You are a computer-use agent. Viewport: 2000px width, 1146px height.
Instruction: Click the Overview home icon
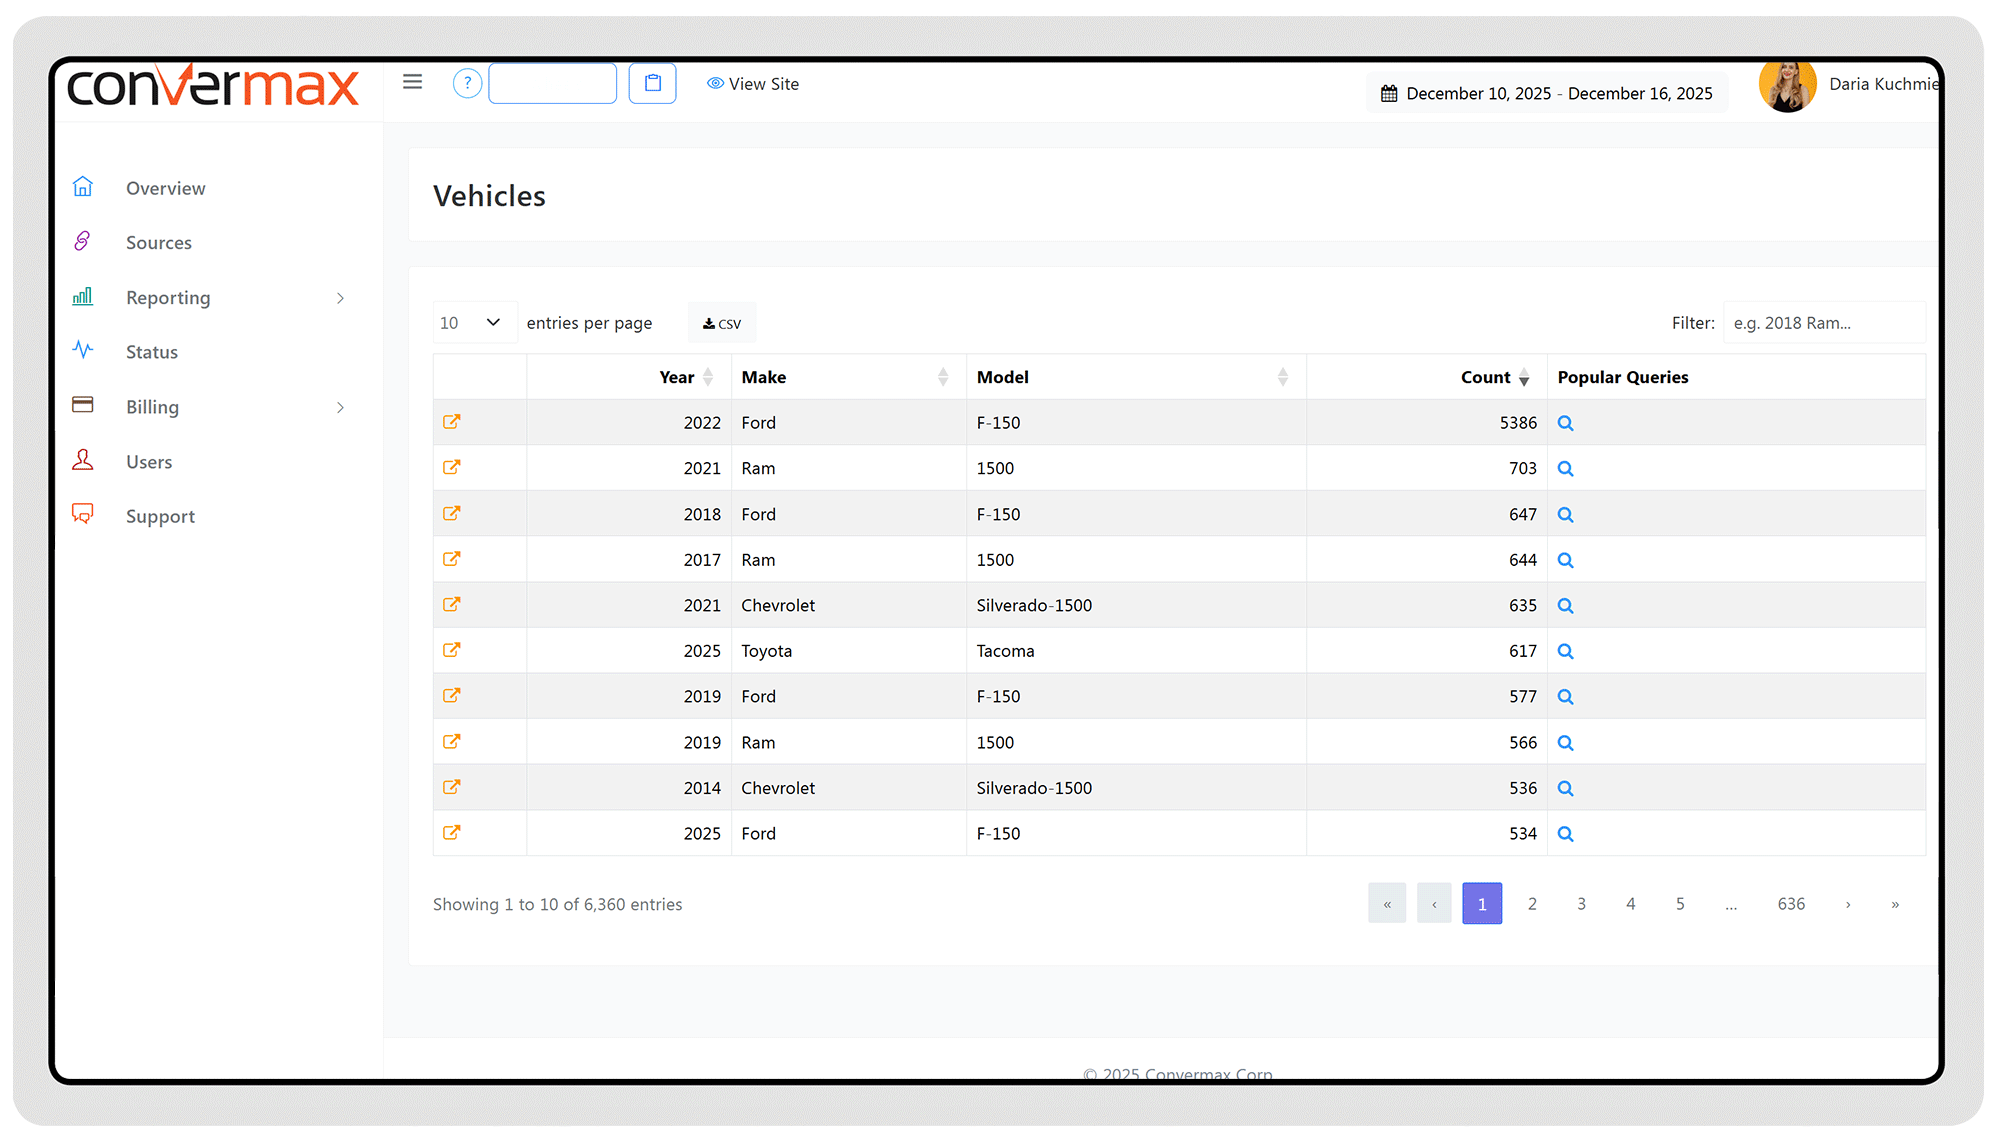(x=83, y=187)
